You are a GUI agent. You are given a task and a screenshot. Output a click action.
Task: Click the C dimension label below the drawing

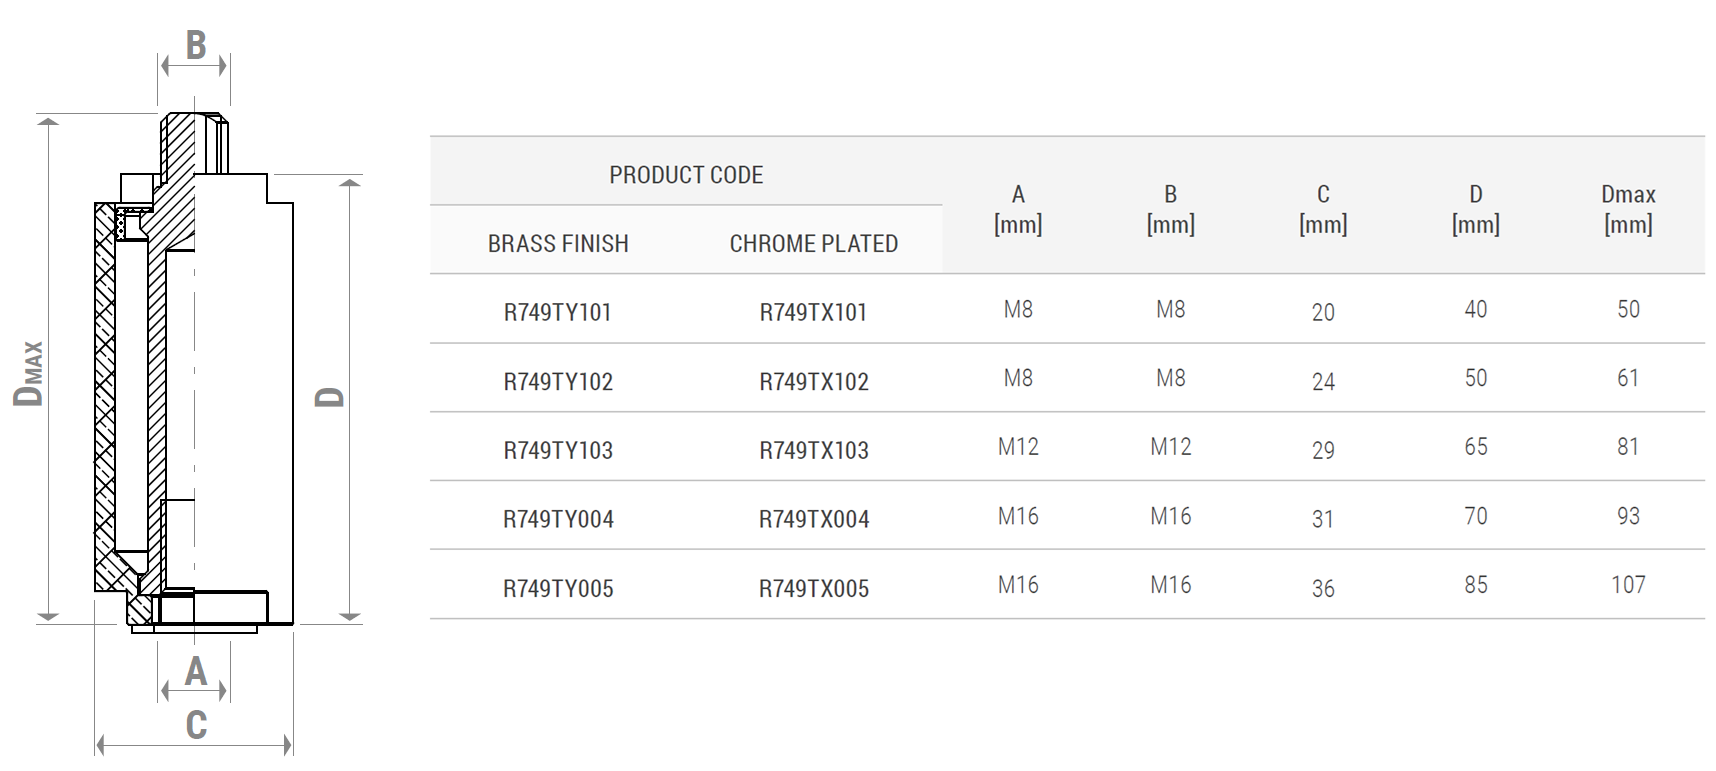pos(196,725)
